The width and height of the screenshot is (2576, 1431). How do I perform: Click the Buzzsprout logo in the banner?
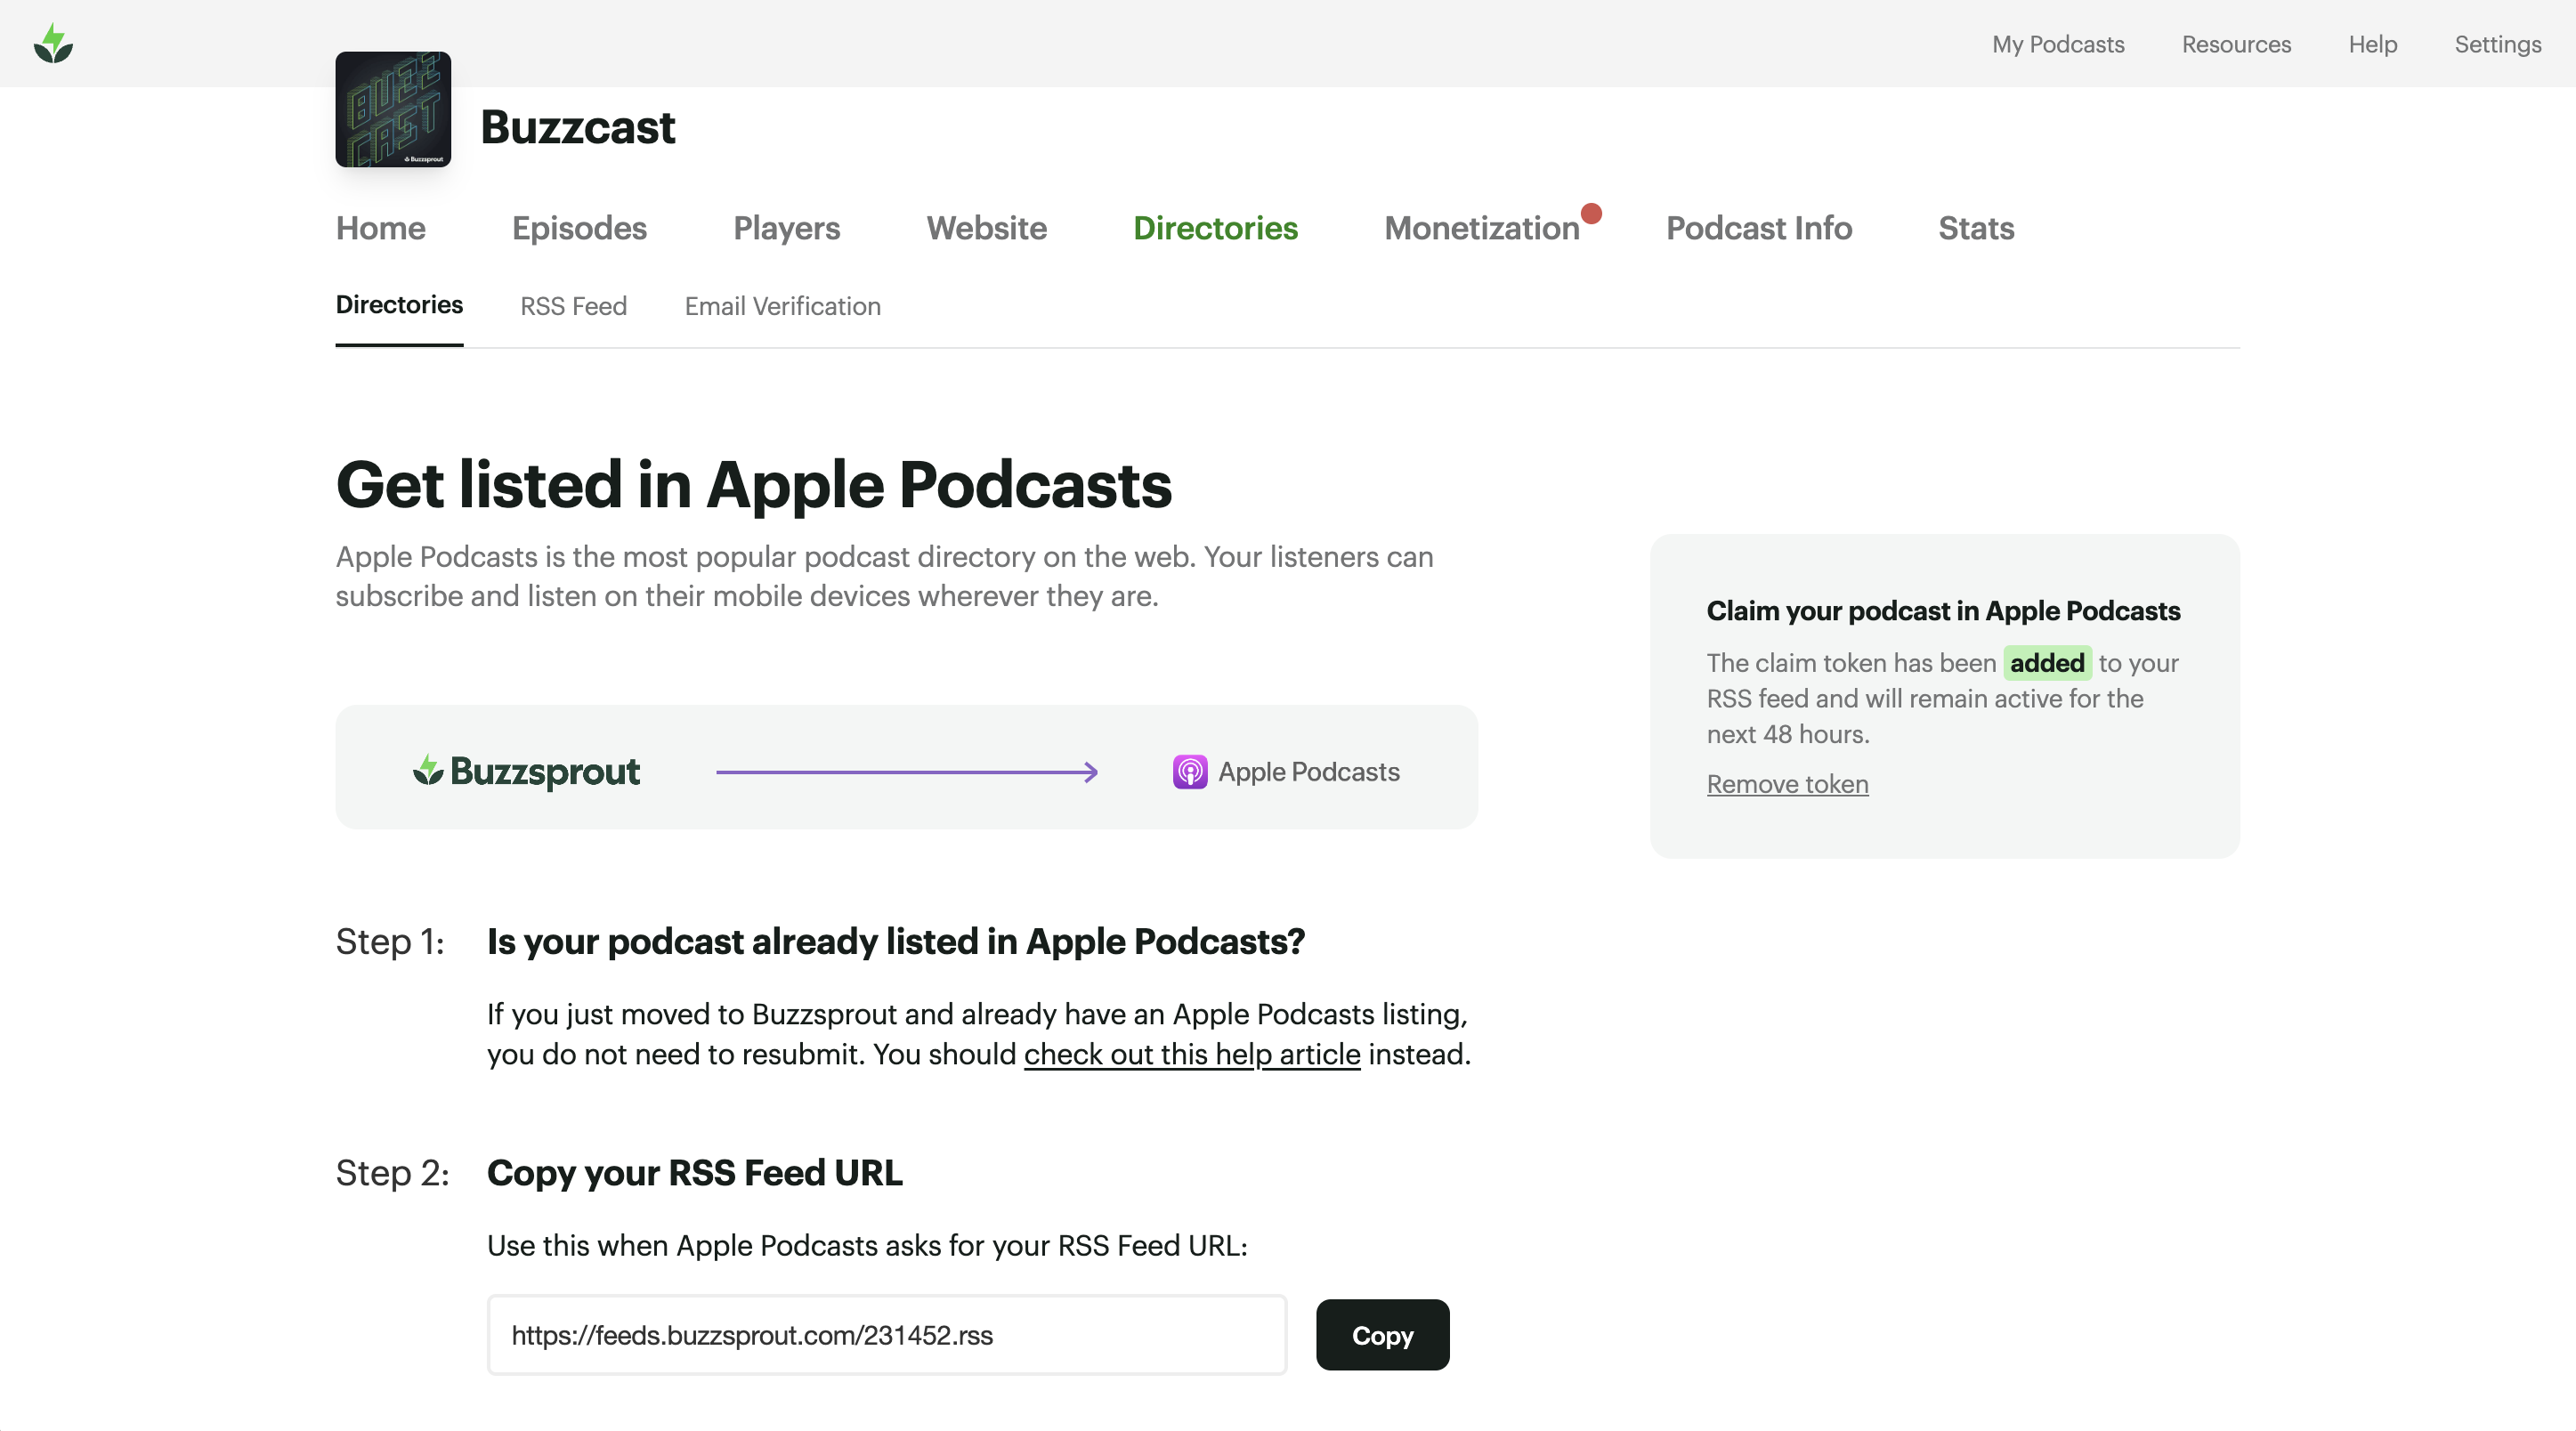[527, 771]
